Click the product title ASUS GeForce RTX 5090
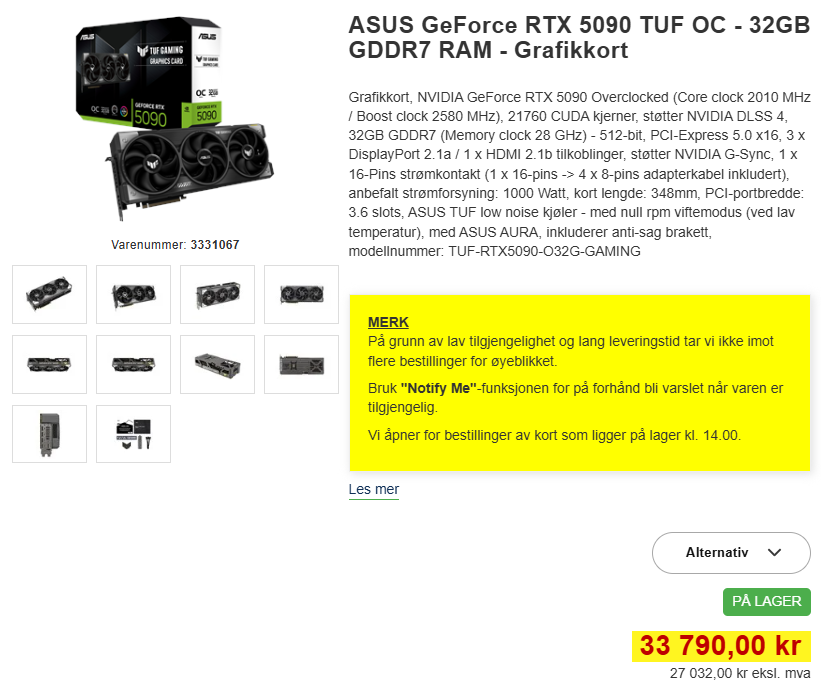Image resolution: width=821 pixels, height=683 pixels. pyautogui.click(x=579, y=38)
